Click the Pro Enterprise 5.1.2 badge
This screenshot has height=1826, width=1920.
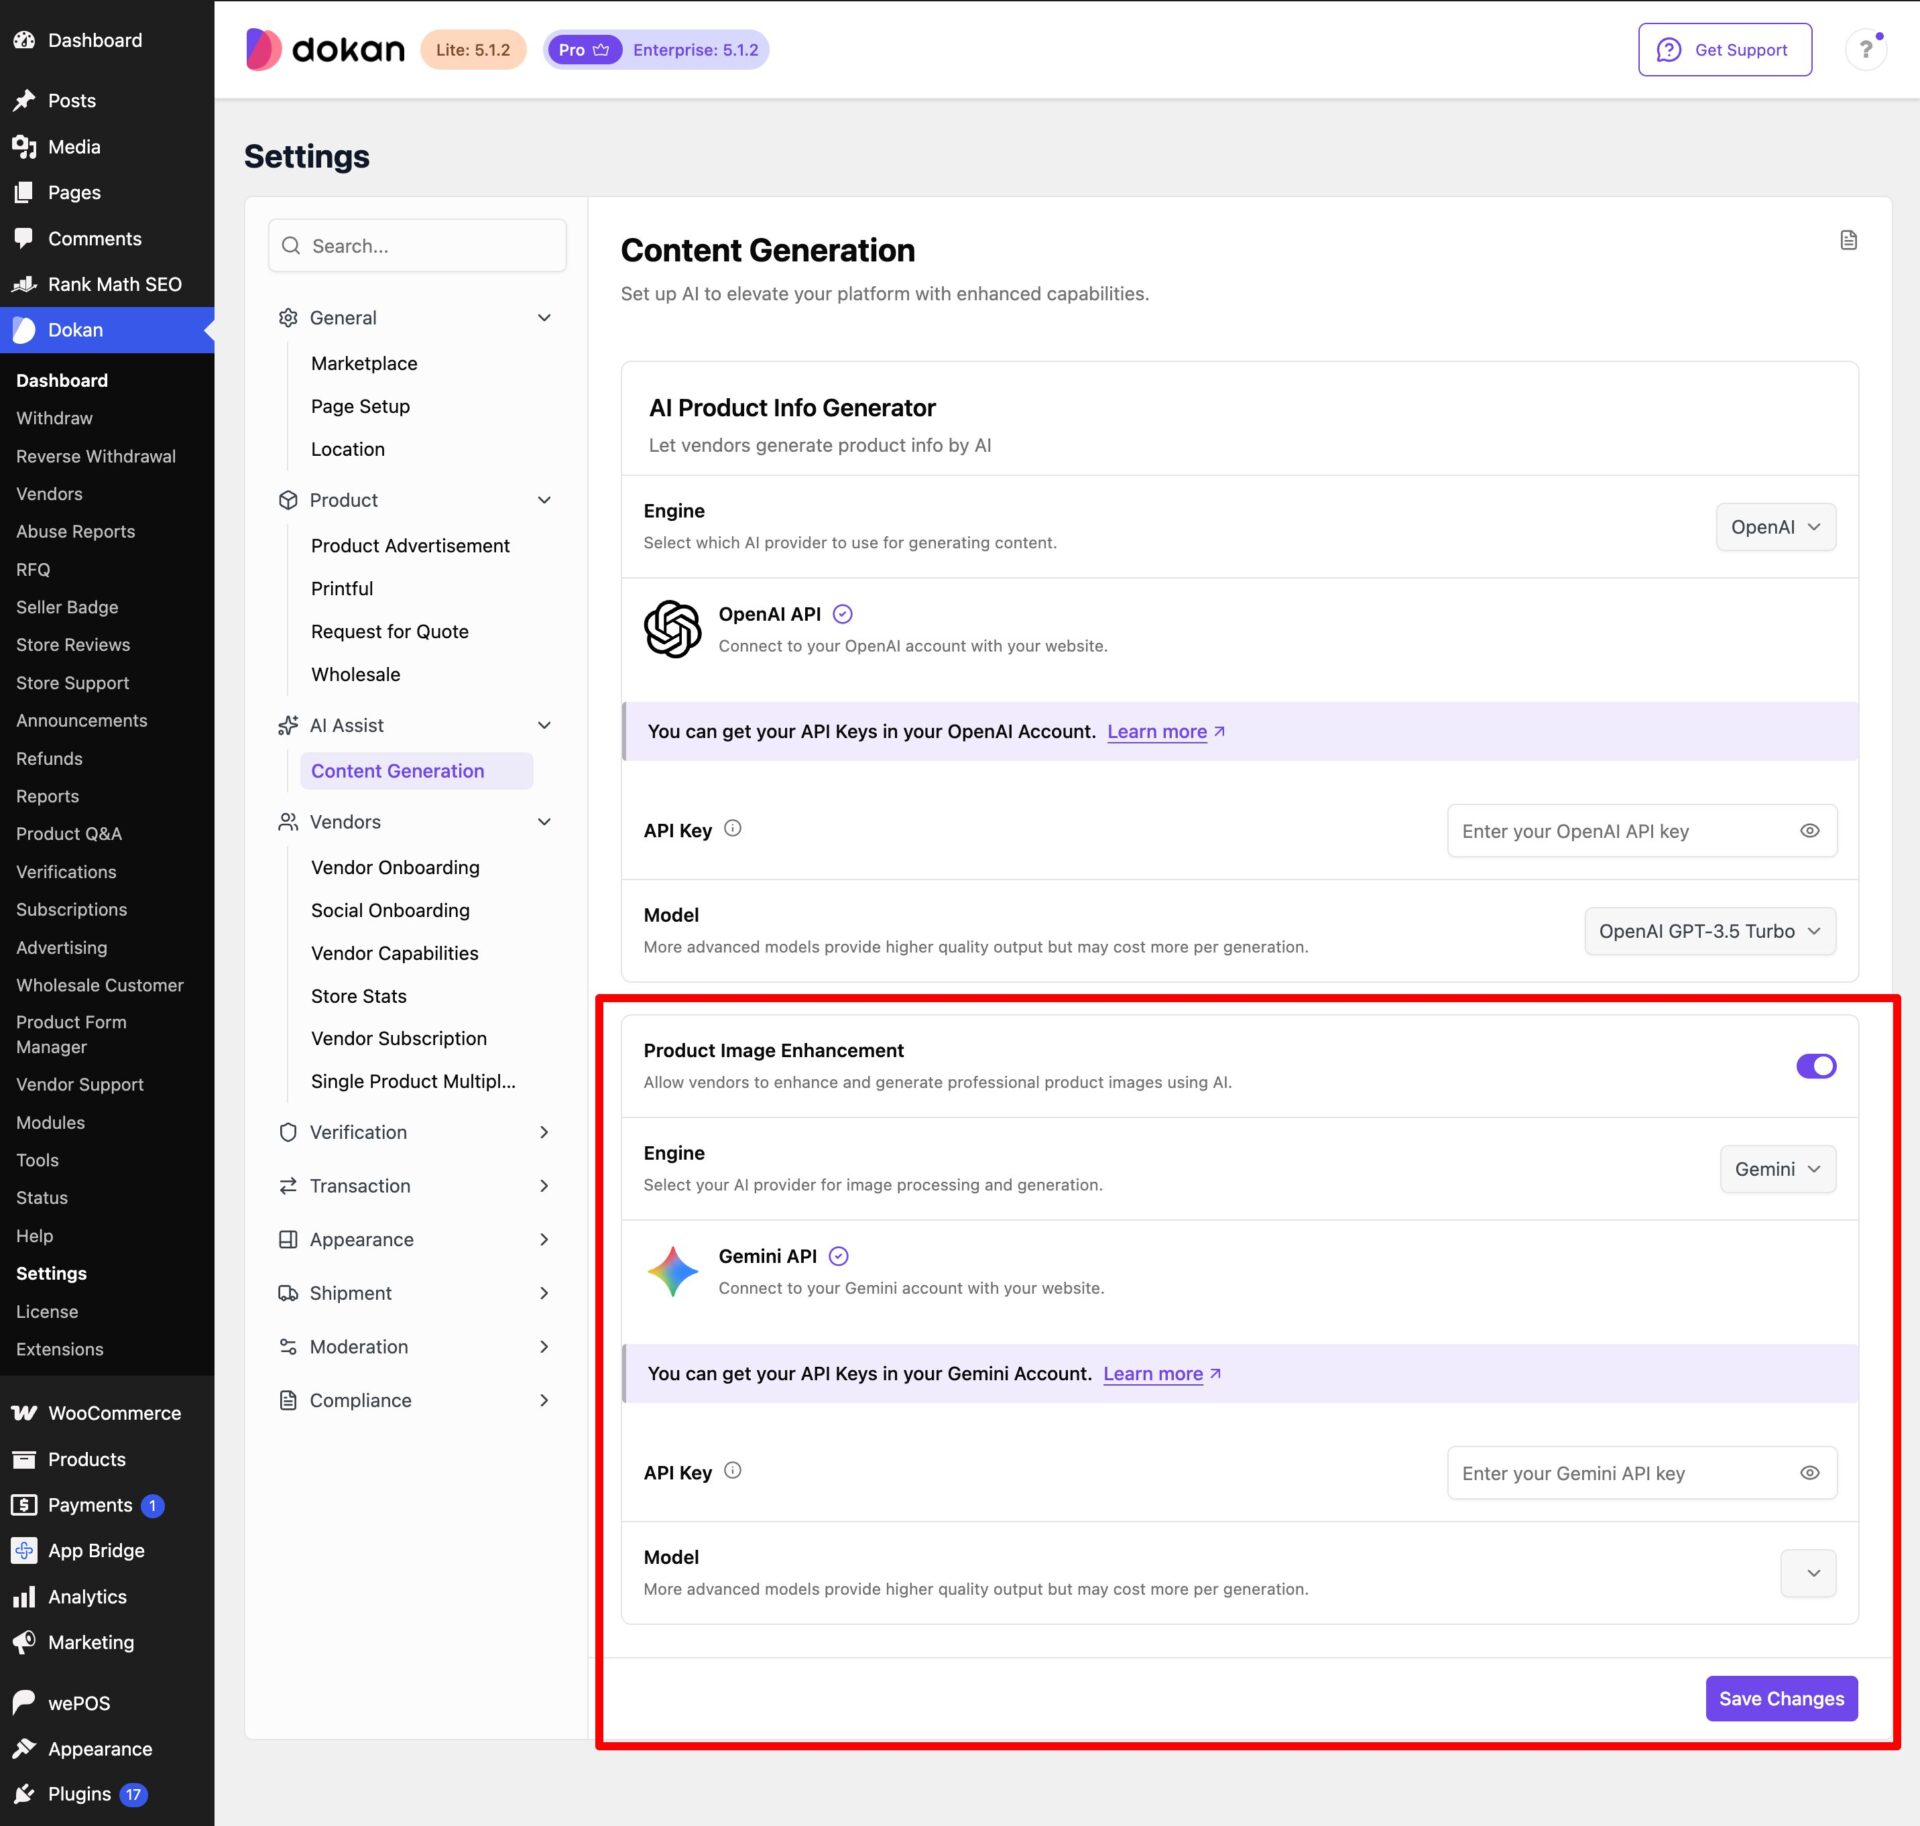tap(656, 49)
